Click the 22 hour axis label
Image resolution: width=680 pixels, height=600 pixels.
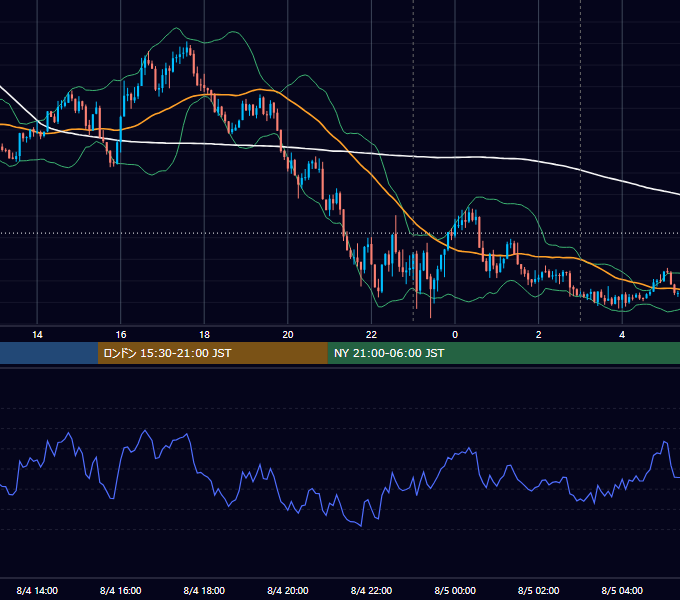371,335
